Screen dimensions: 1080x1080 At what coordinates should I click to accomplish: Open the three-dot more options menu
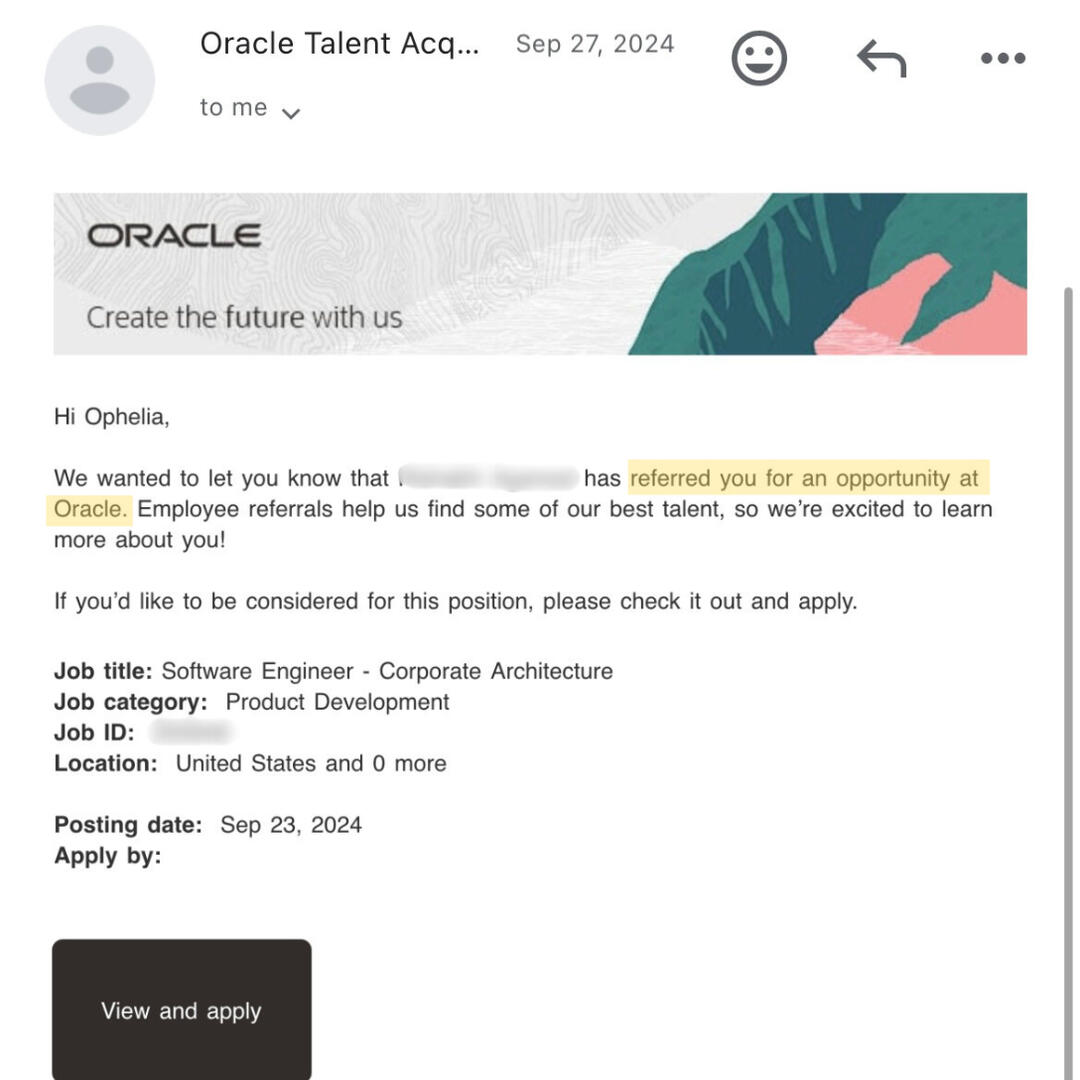[1003, 58]
